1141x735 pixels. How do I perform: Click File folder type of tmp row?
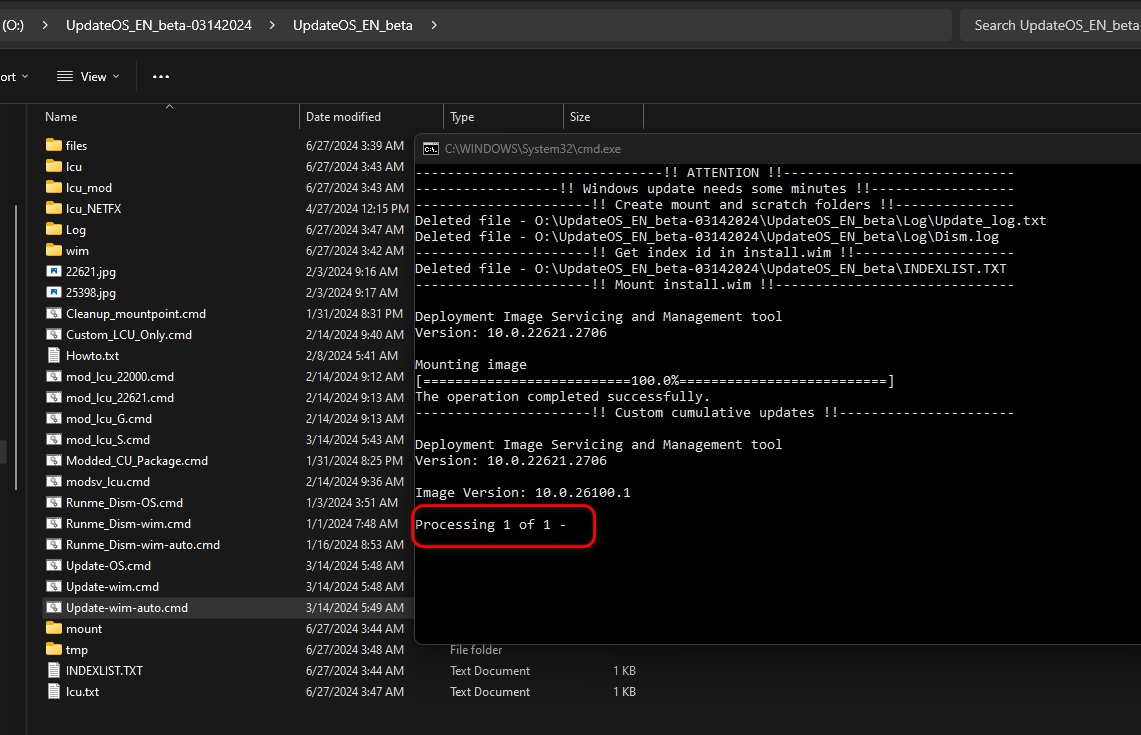click(x=476, y=650)
